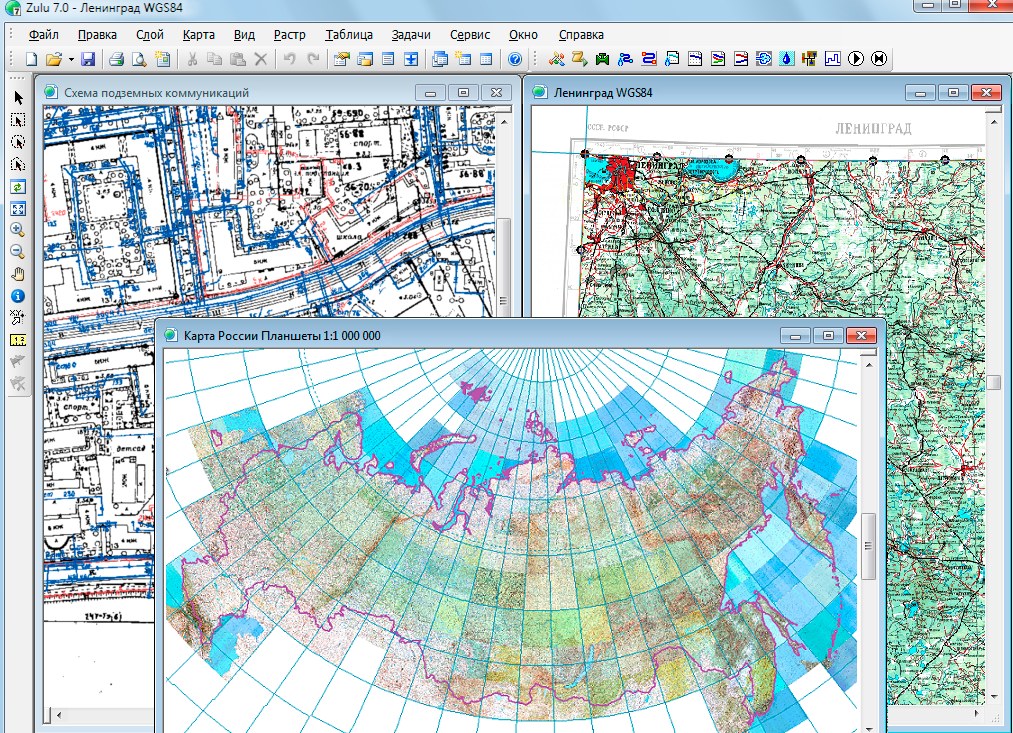Image resolution: width=1013 pixels, height=733 pixels.
Task: Refresh the map view
Action: (x=18, y=187)
